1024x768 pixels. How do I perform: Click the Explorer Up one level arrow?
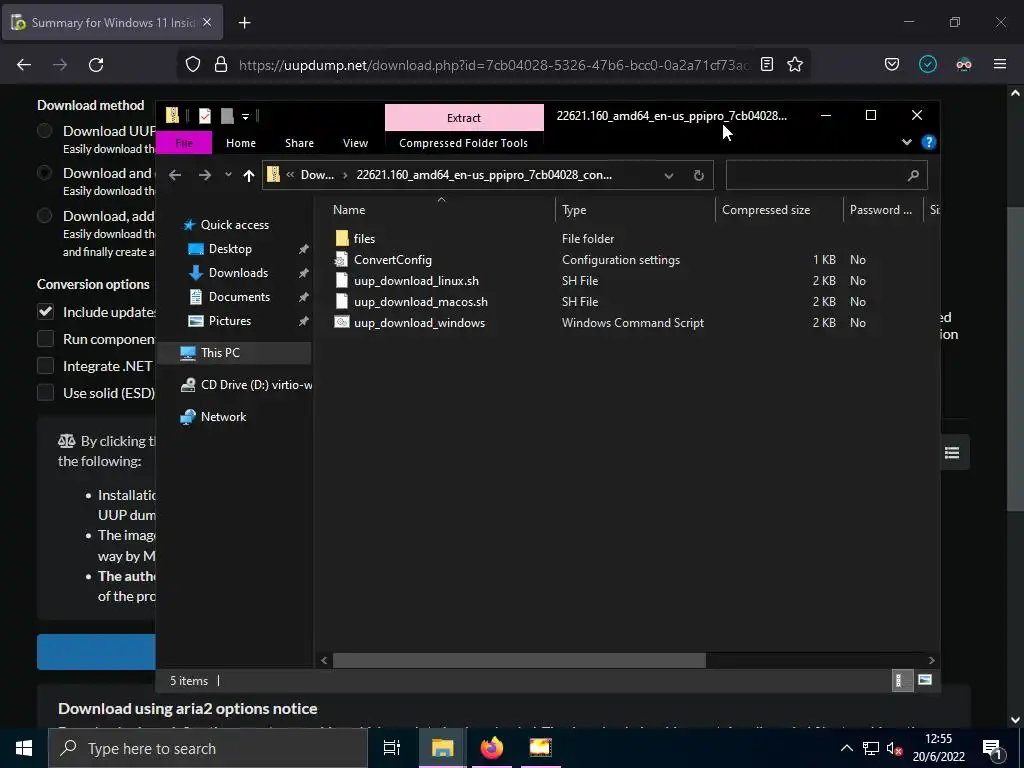pyautogui.click(x=248, y=175)
